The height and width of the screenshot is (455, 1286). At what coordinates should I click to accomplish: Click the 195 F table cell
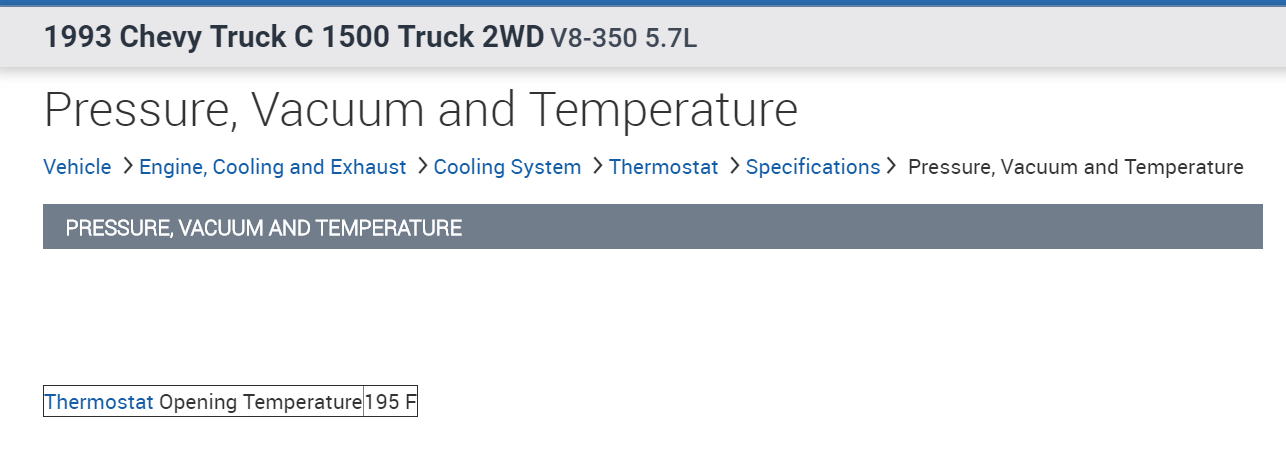pyautogui.click(x=390, y=402)
